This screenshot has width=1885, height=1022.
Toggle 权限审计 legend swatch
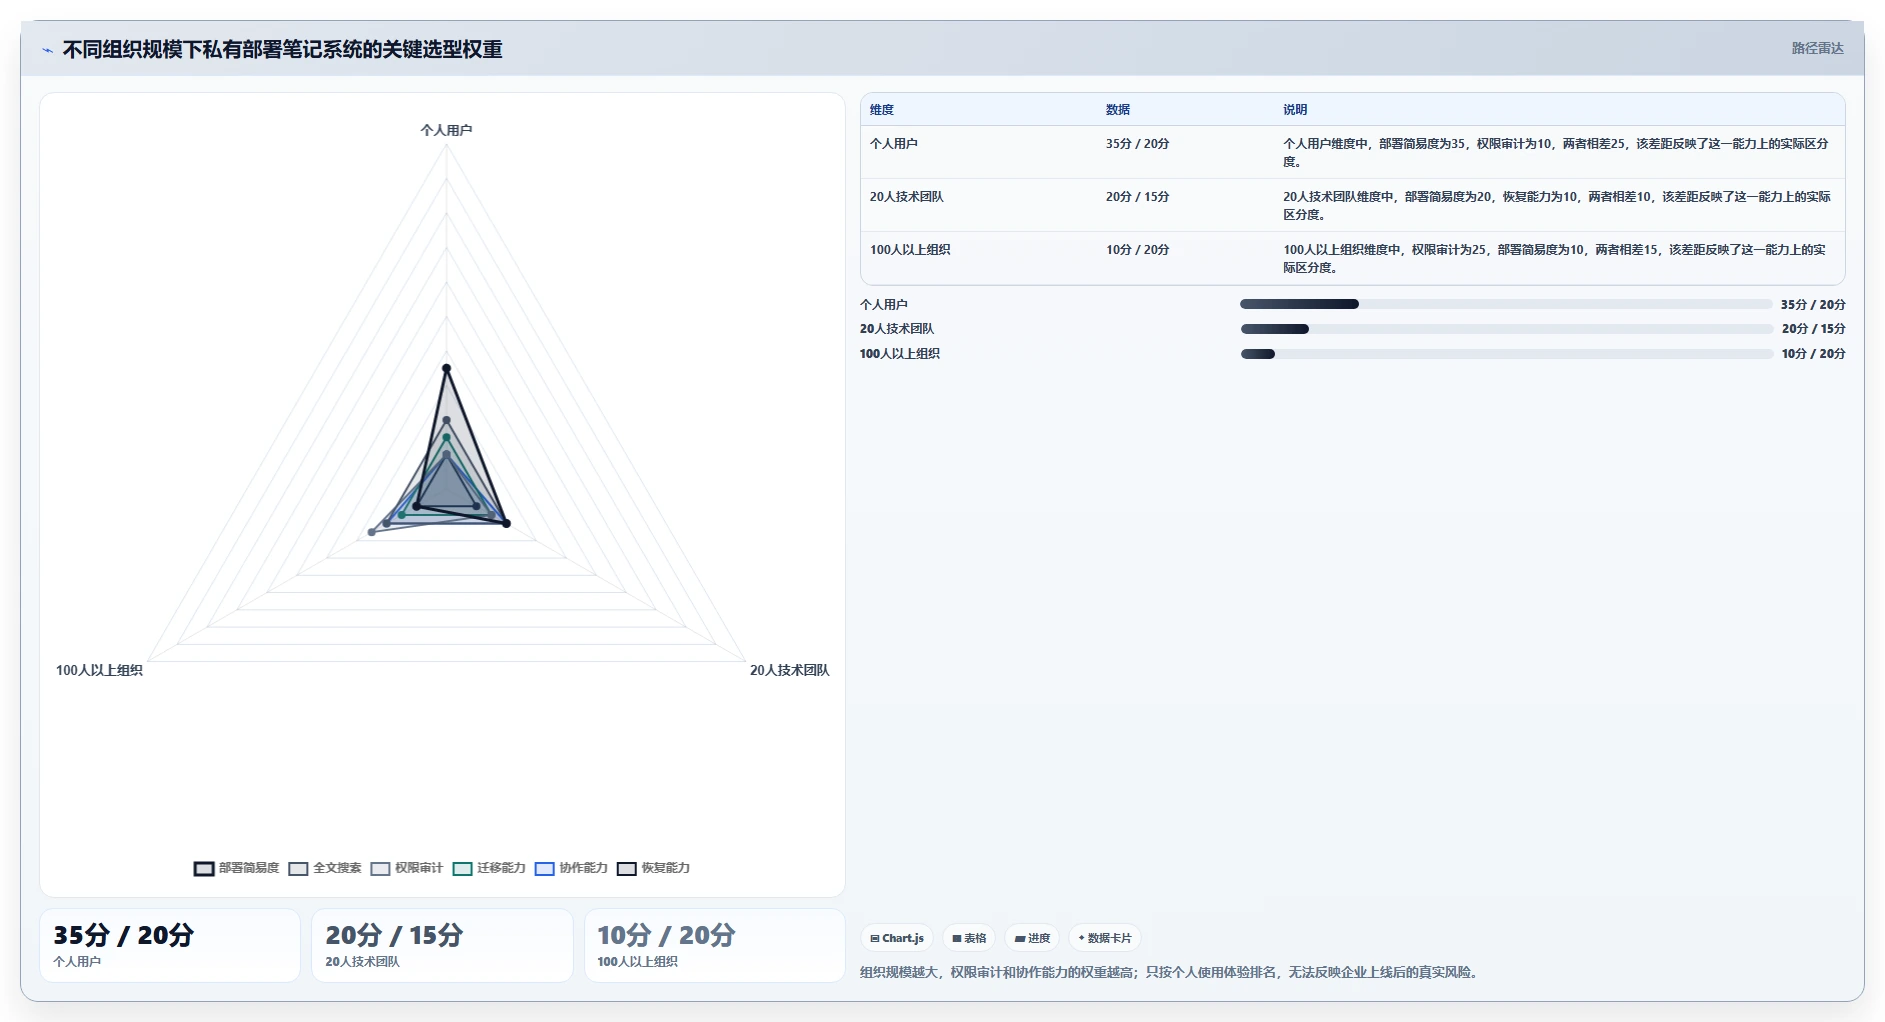[380, 868]
